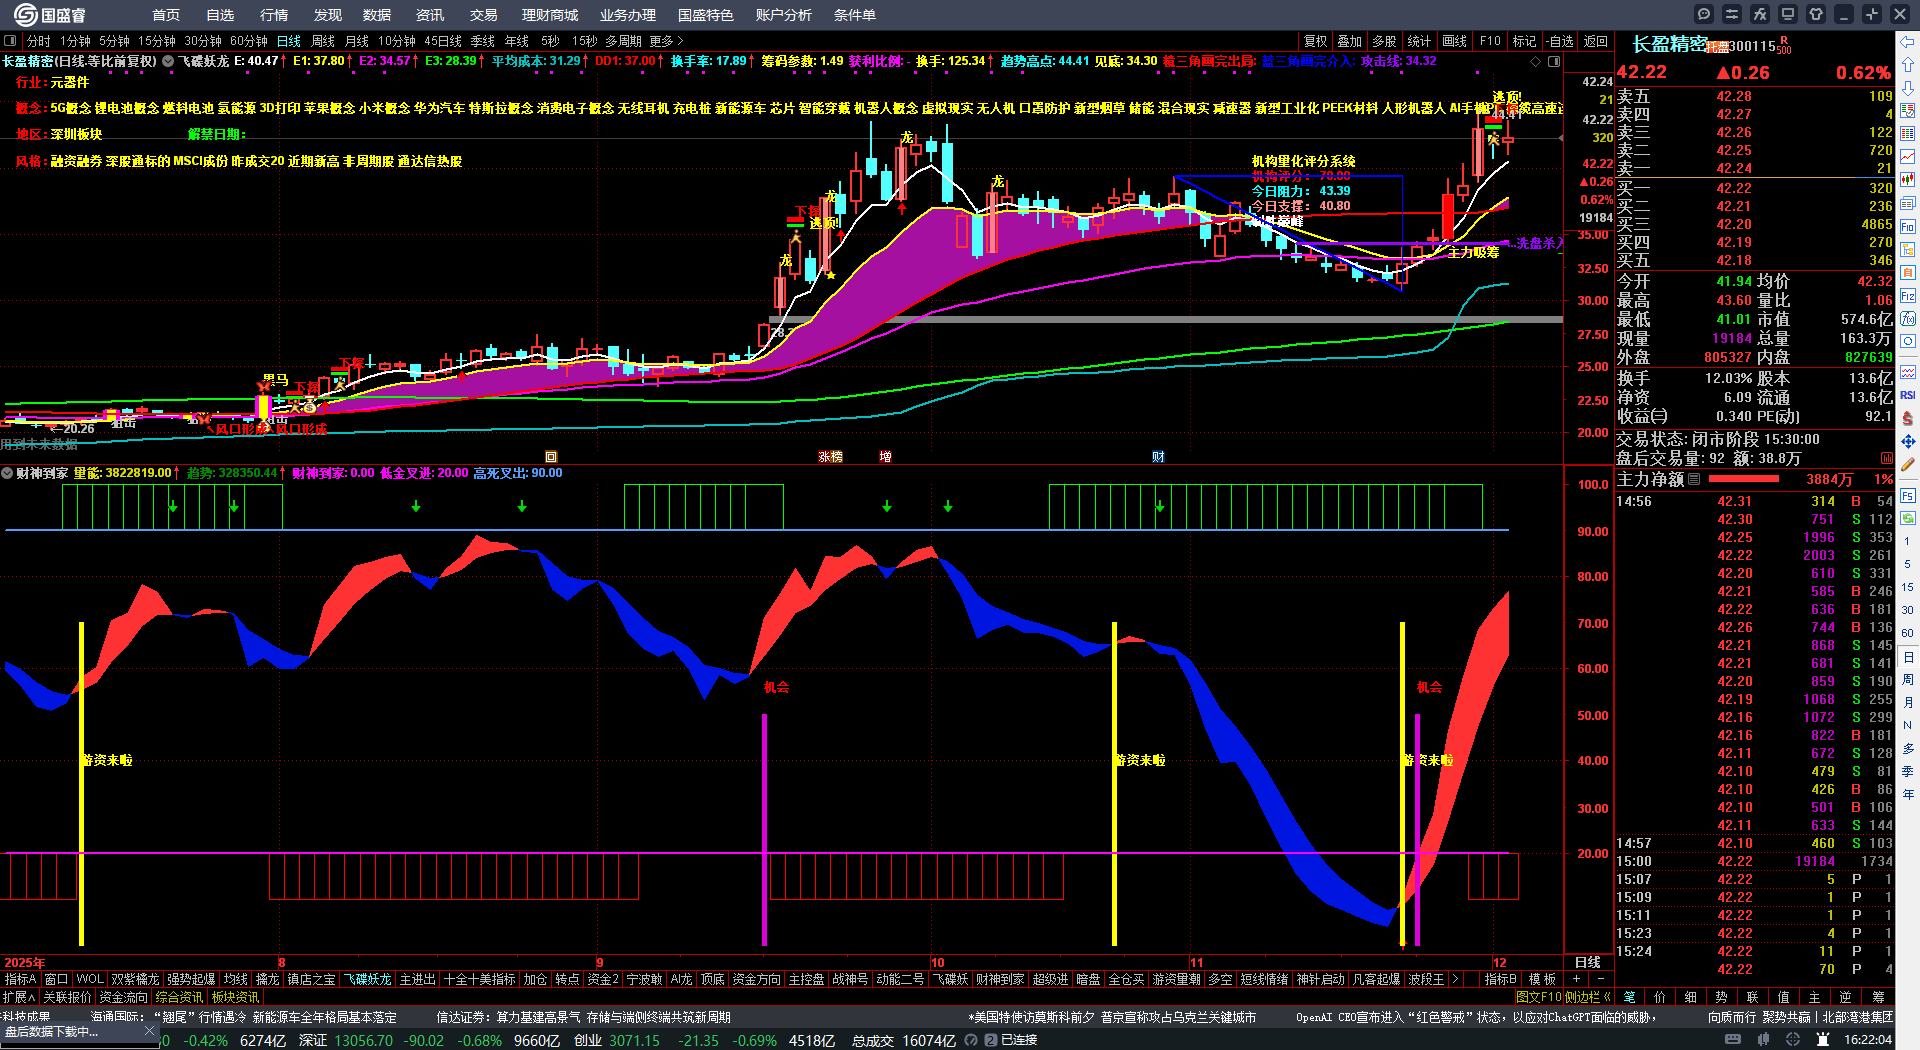Click the 统计 statistics button
The image size is (1920, 1050).
point(1419,41)
